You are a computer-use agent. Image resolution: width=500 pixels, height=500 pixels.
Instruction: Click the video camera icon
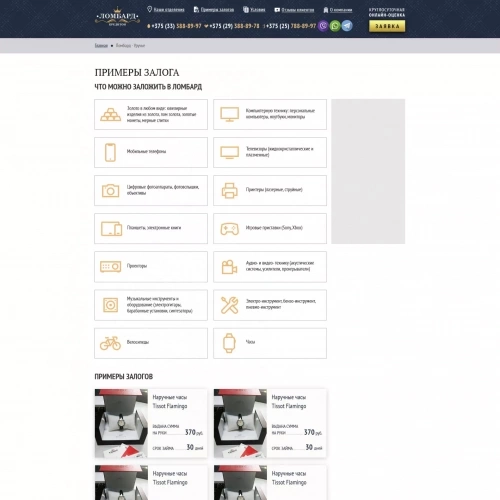[x=229, y=267]
